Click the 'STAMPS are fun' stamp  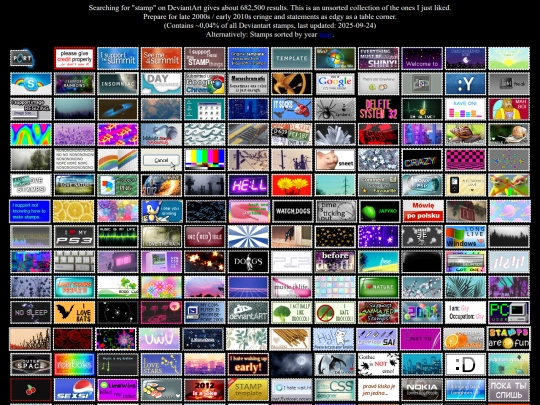click(x=509, y=339)
